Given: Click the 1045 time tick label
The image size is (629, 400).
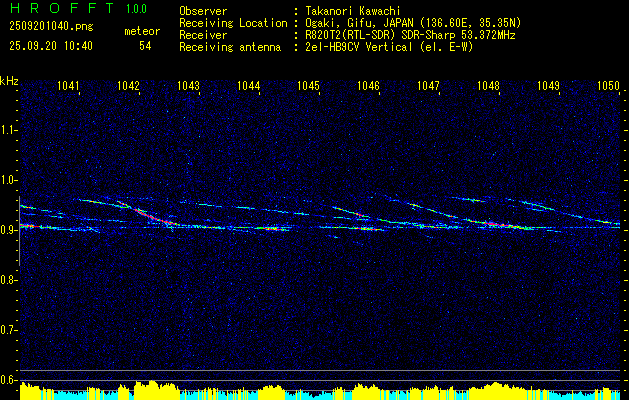Looking at the screenshot, I should tap(308, 87).
